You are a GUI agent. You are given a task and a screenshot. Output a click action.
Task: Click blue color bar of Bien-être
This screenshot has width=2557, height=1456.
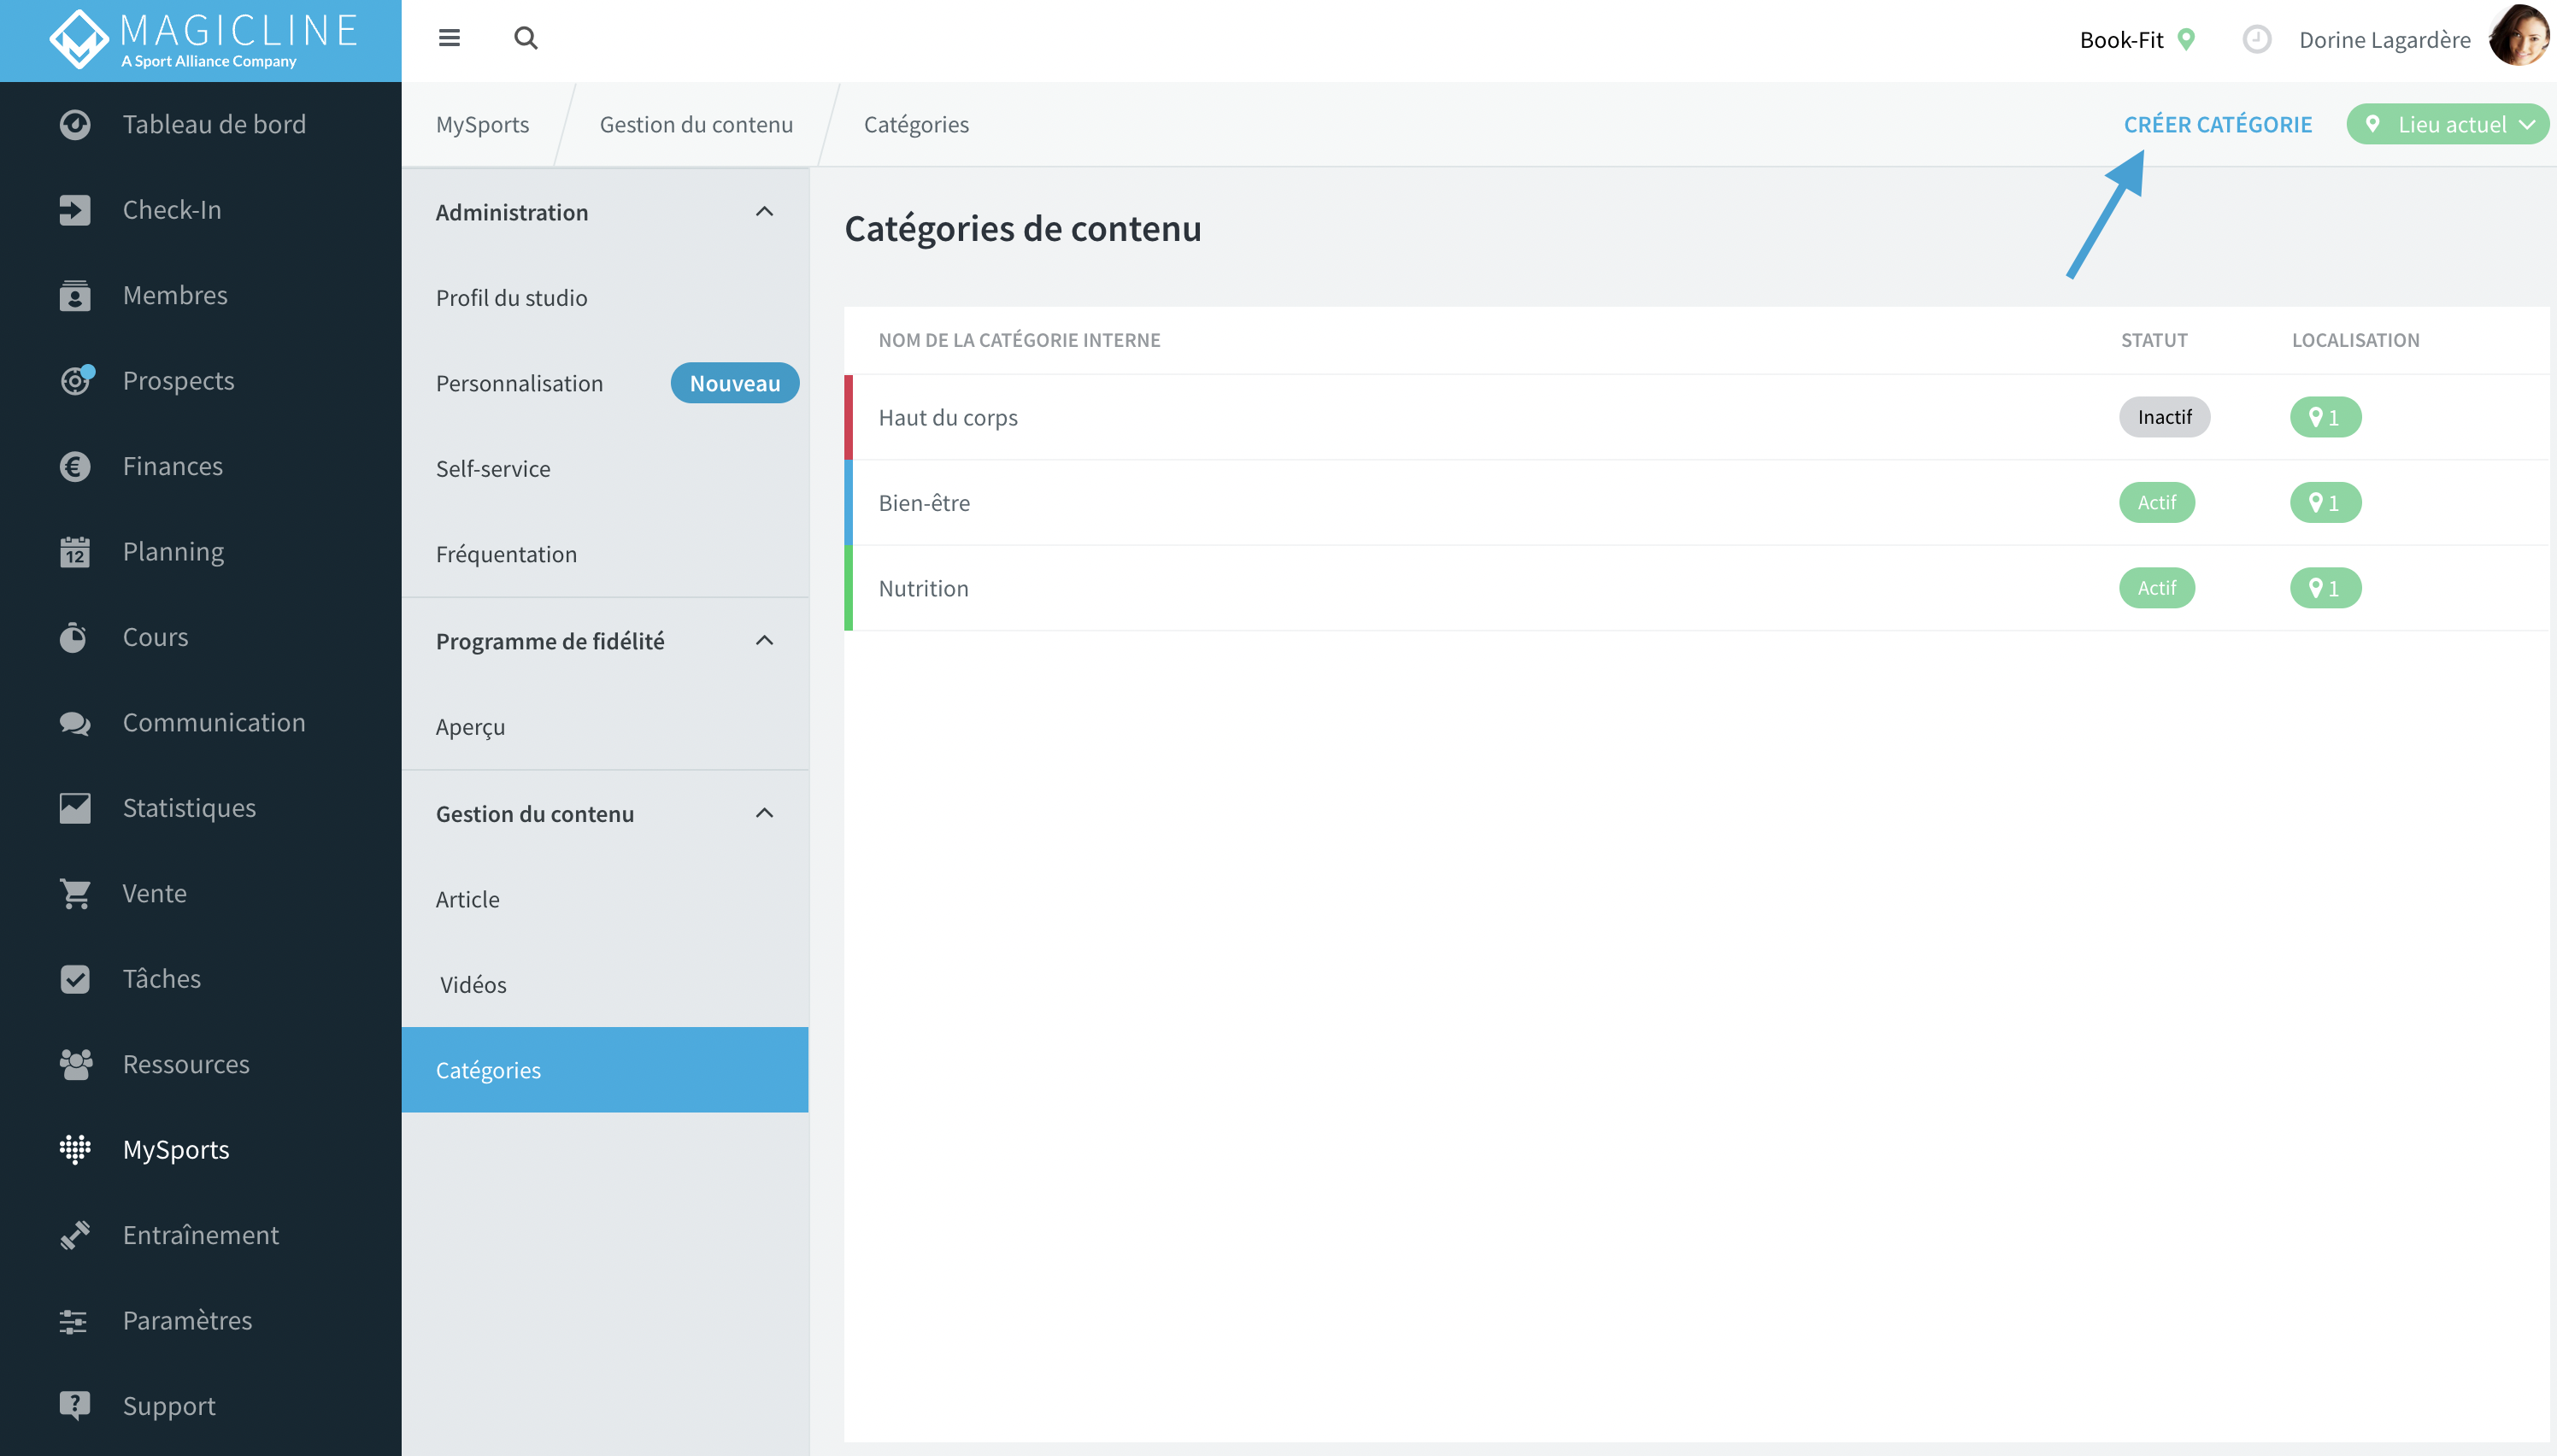click(848, 502)
